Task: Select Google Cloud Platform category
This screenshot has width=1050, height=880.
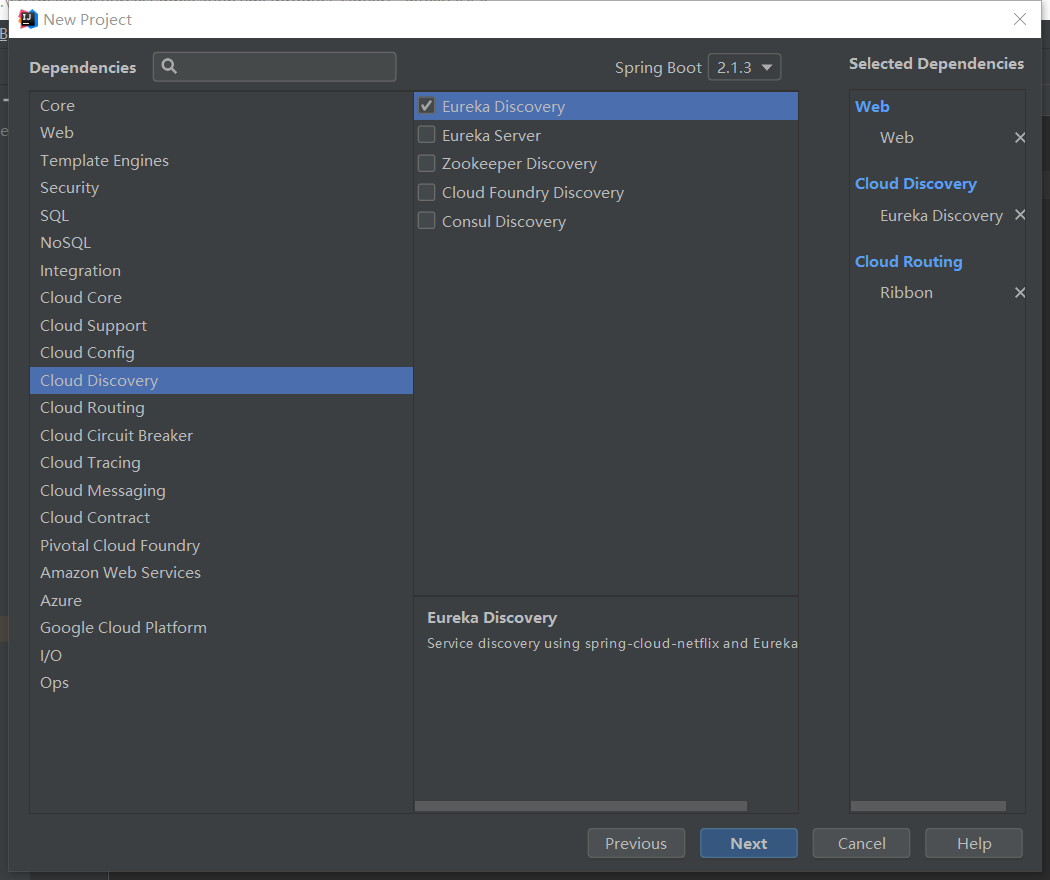Action: [222, 628]
